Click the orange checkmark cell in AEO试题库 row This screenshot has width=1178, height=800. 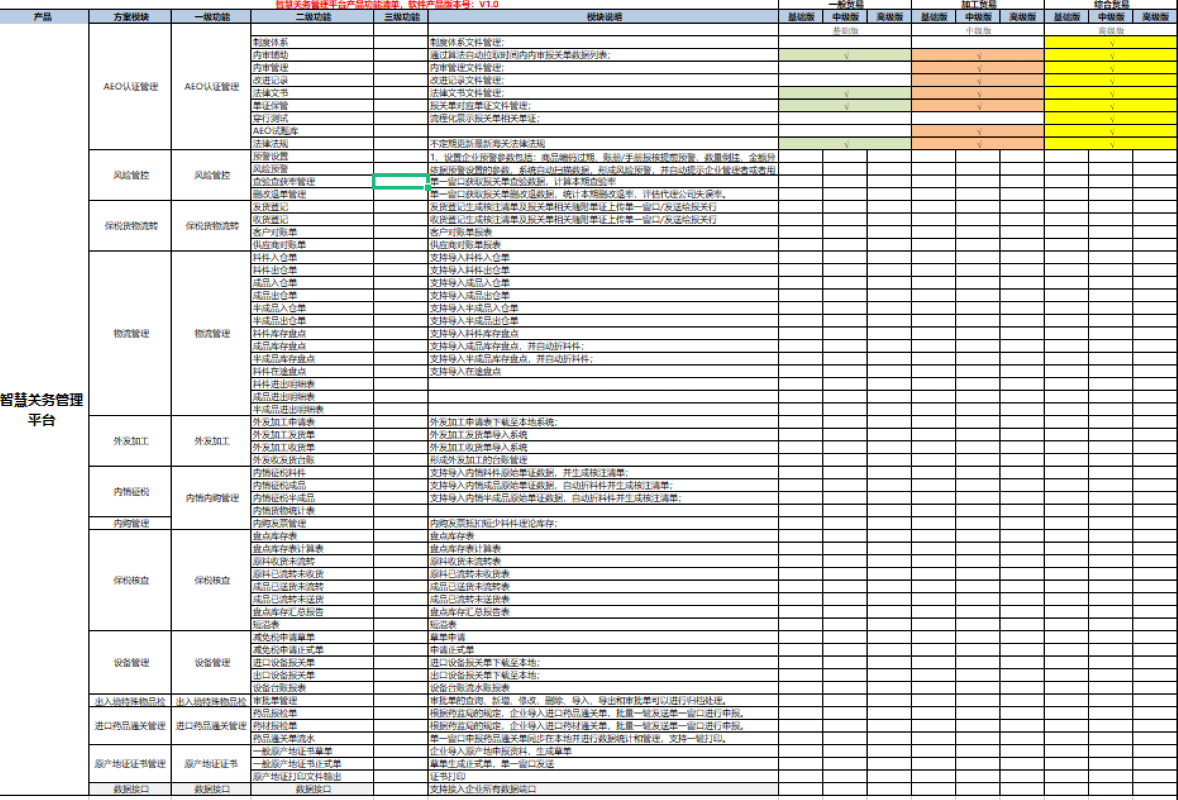pos(978,131)
